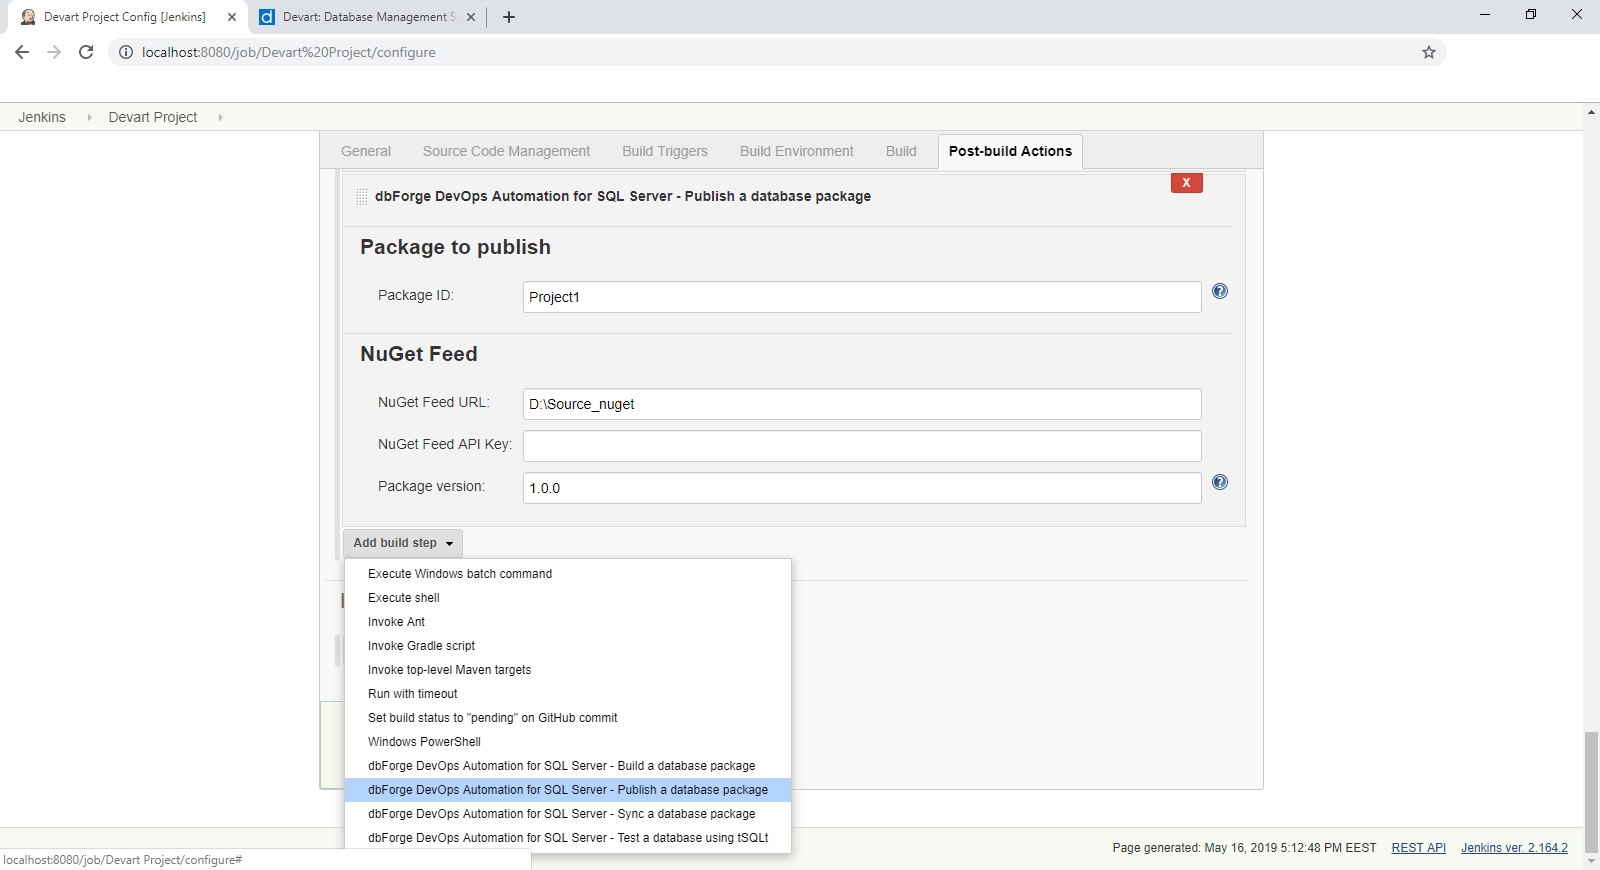Open help for the Package version field
This screenshot has height=870, width=1600.
[1220, 482]
